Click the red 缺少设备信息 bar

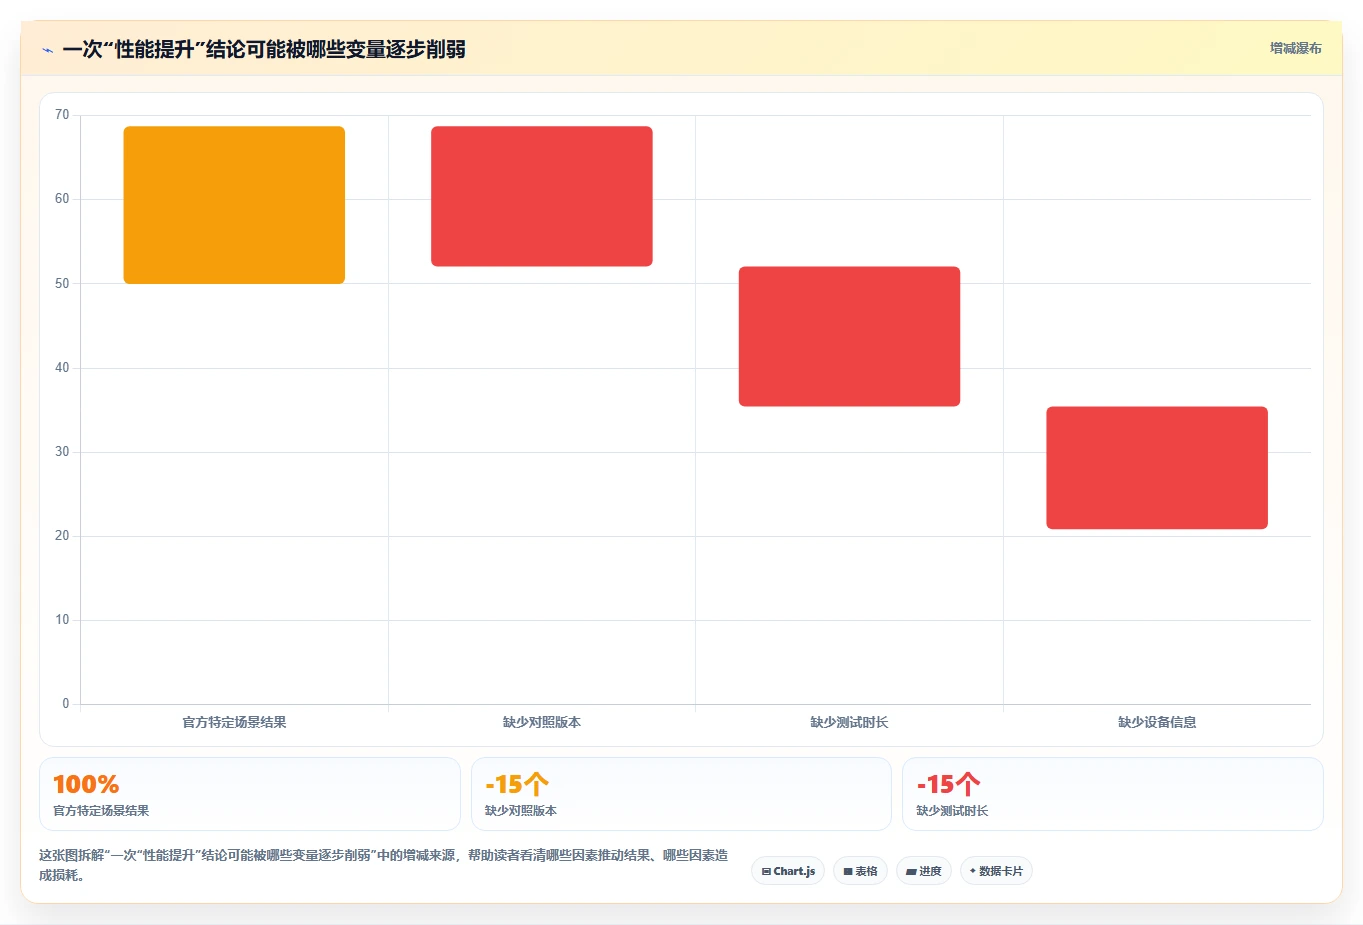coord(1157,468)
